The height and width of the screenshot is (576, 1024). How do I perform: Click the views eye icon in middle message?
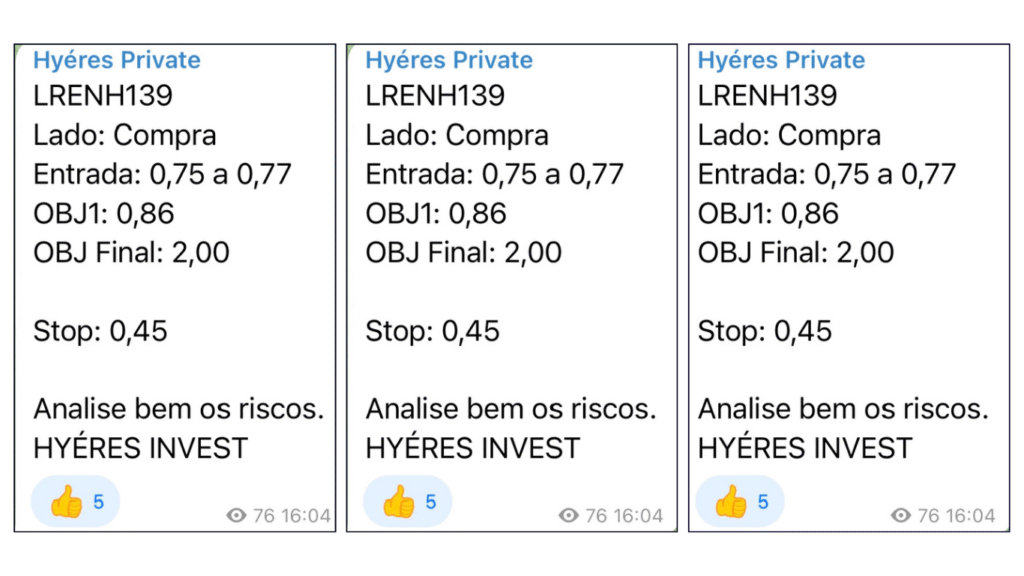click(x=569, y=516)
